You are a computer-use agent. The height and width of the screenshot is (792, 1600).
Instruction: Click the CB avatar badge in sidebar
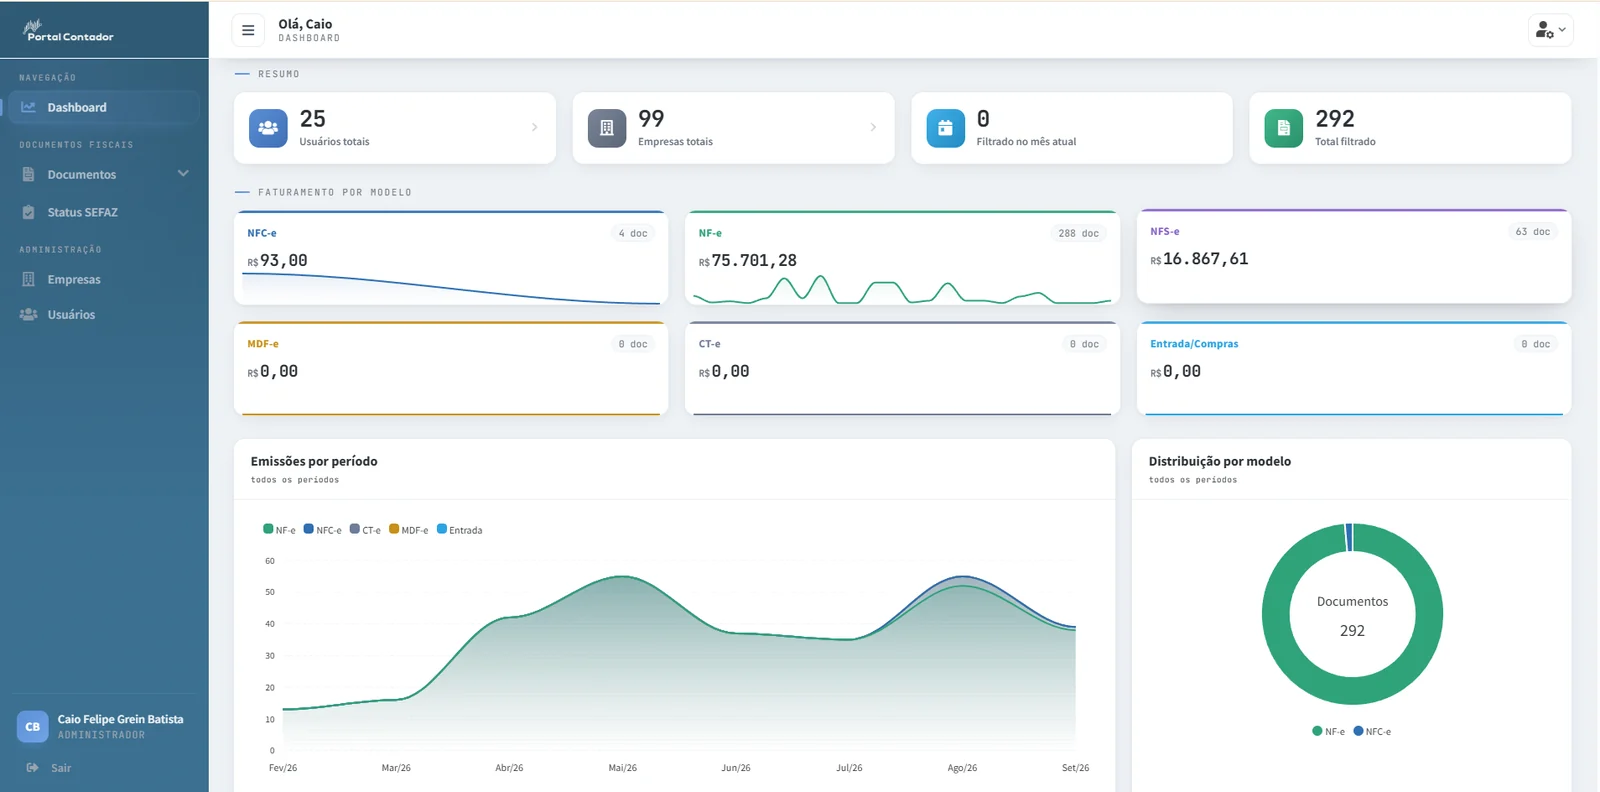[x=33, y=727]
